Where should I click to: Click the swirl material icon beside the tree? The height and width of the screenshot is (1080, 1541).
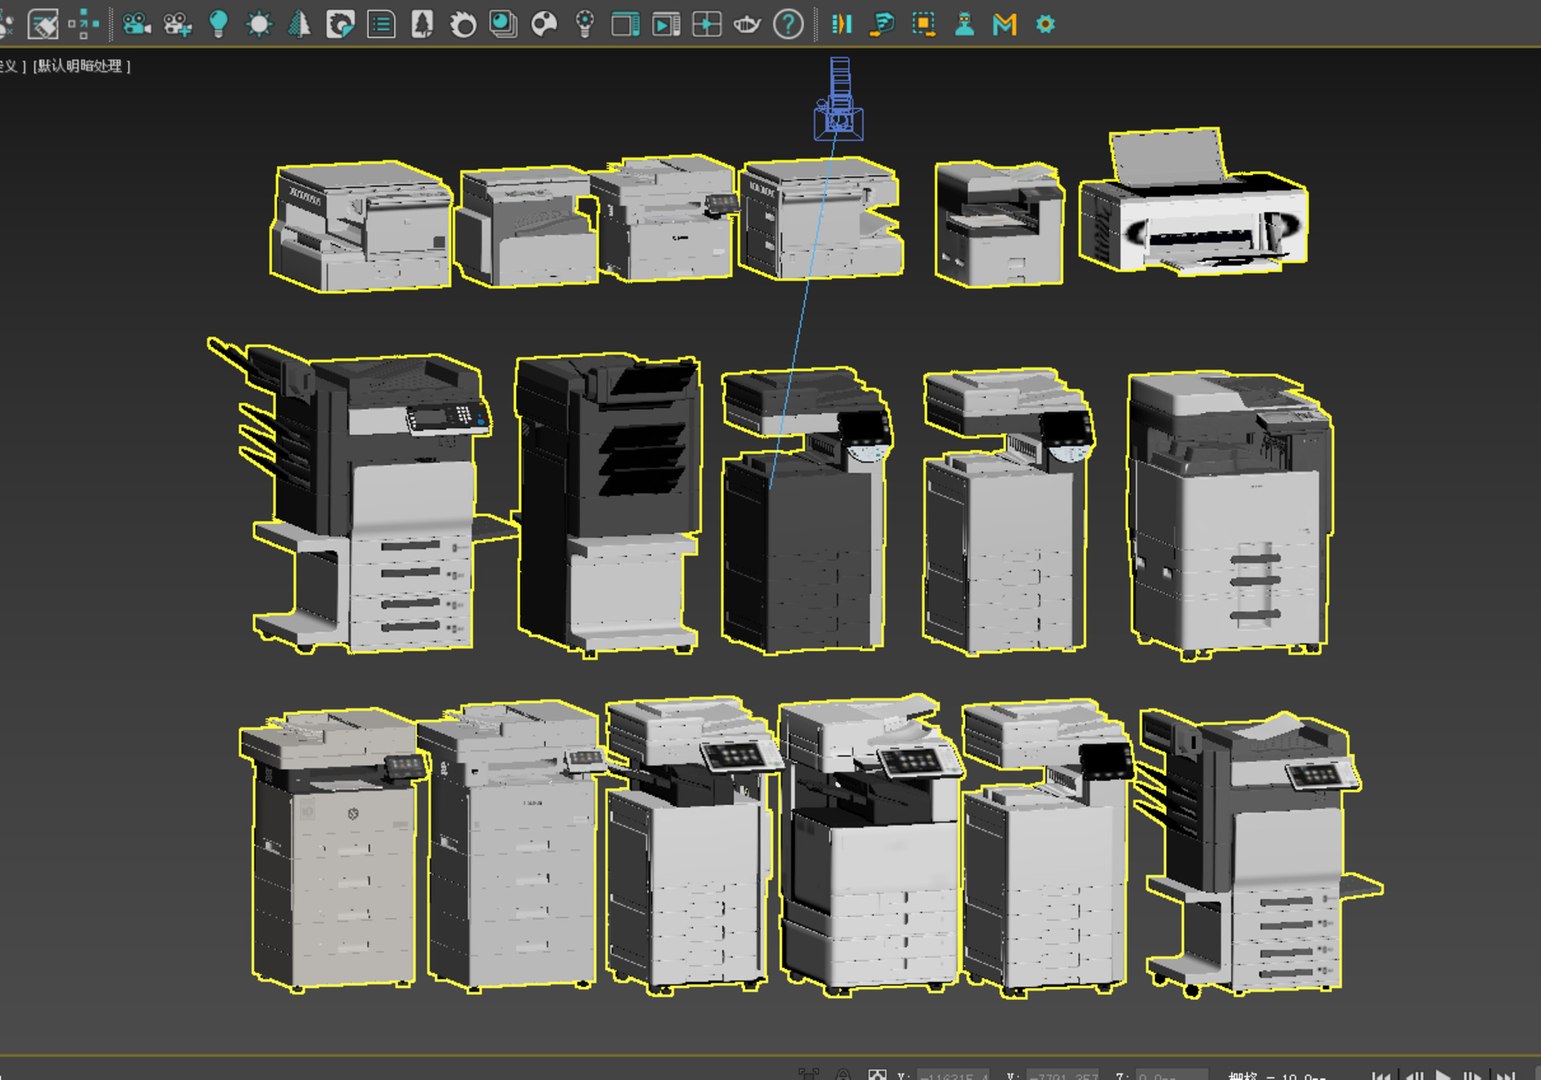click(x=340, y=24)
